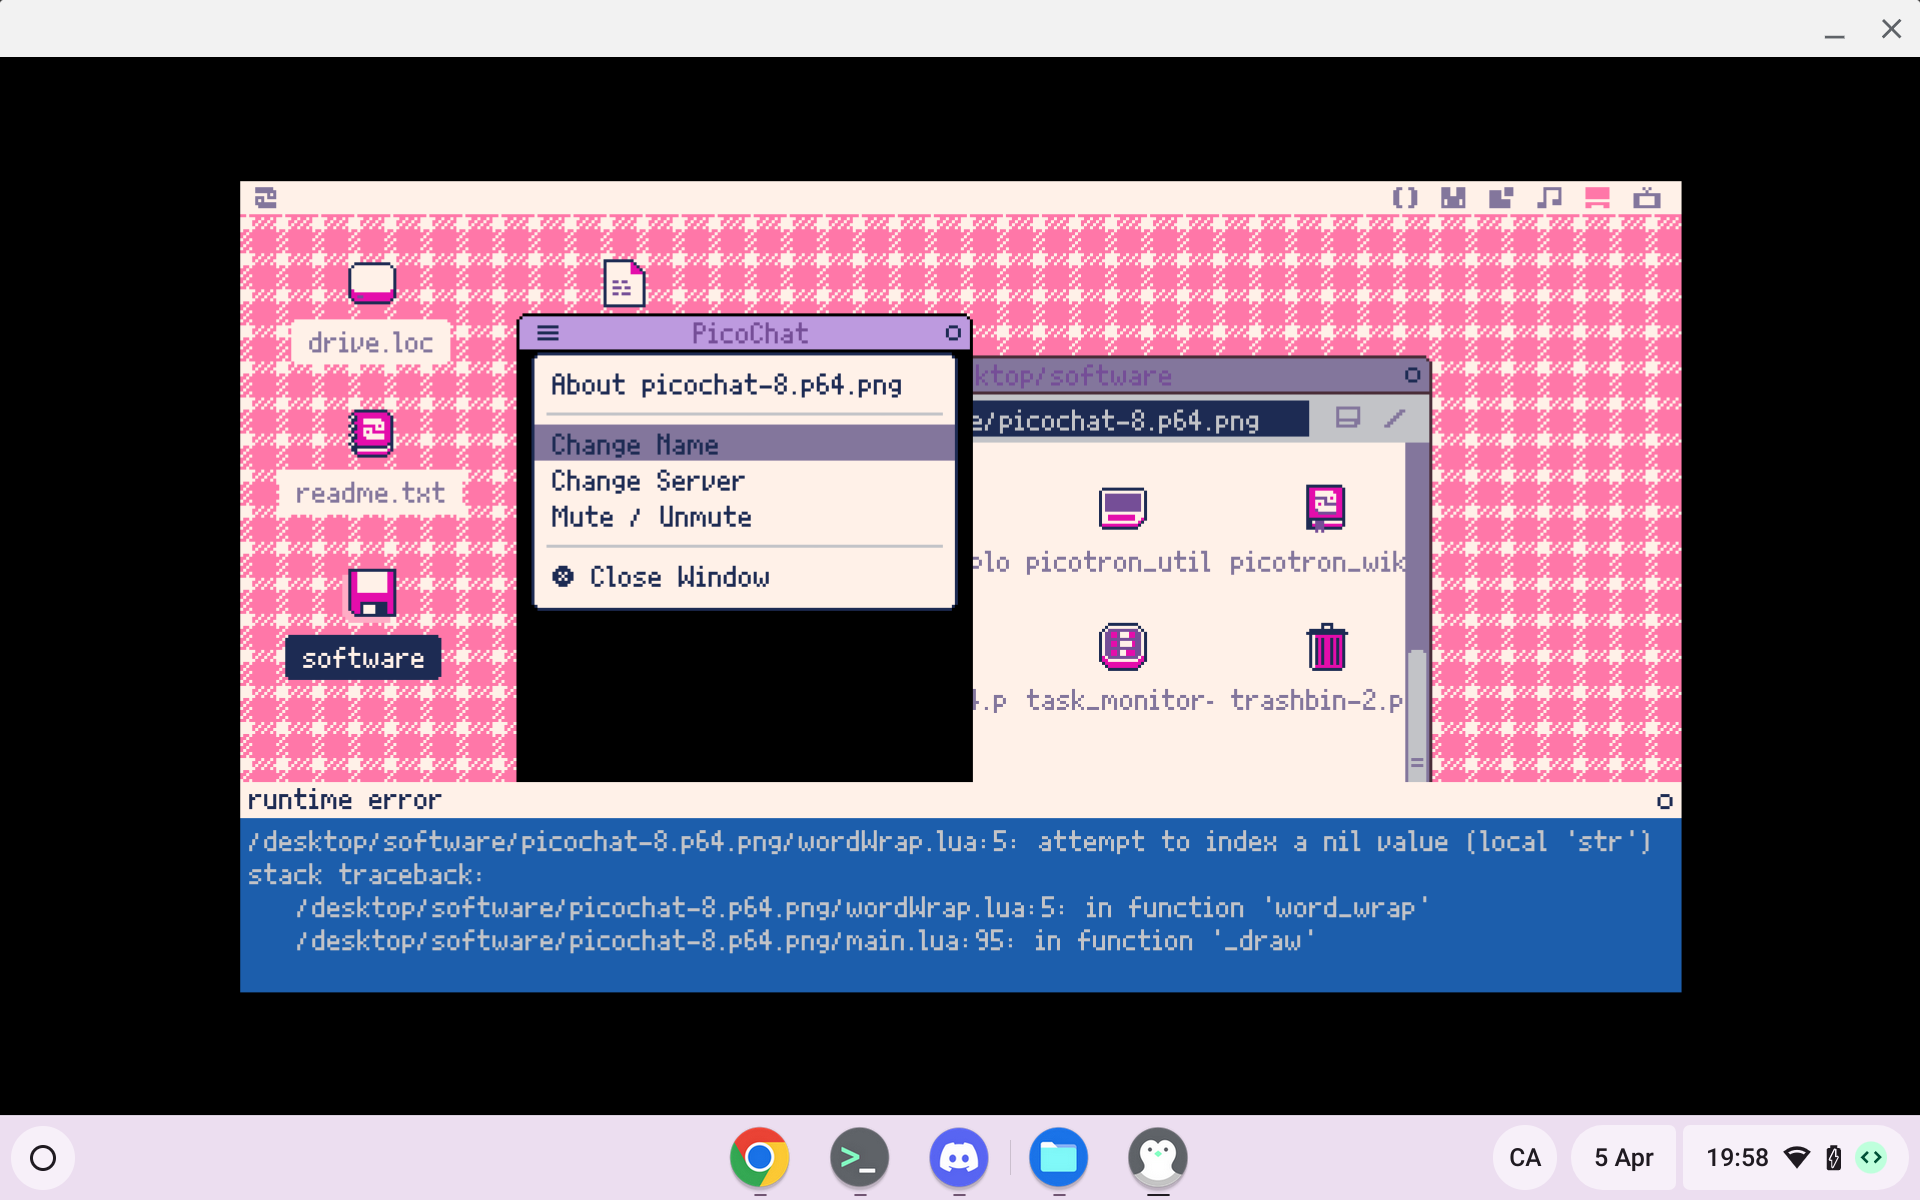
Task: Open the 19:58 system status tray
Action: click(x=1796, y=1158)
